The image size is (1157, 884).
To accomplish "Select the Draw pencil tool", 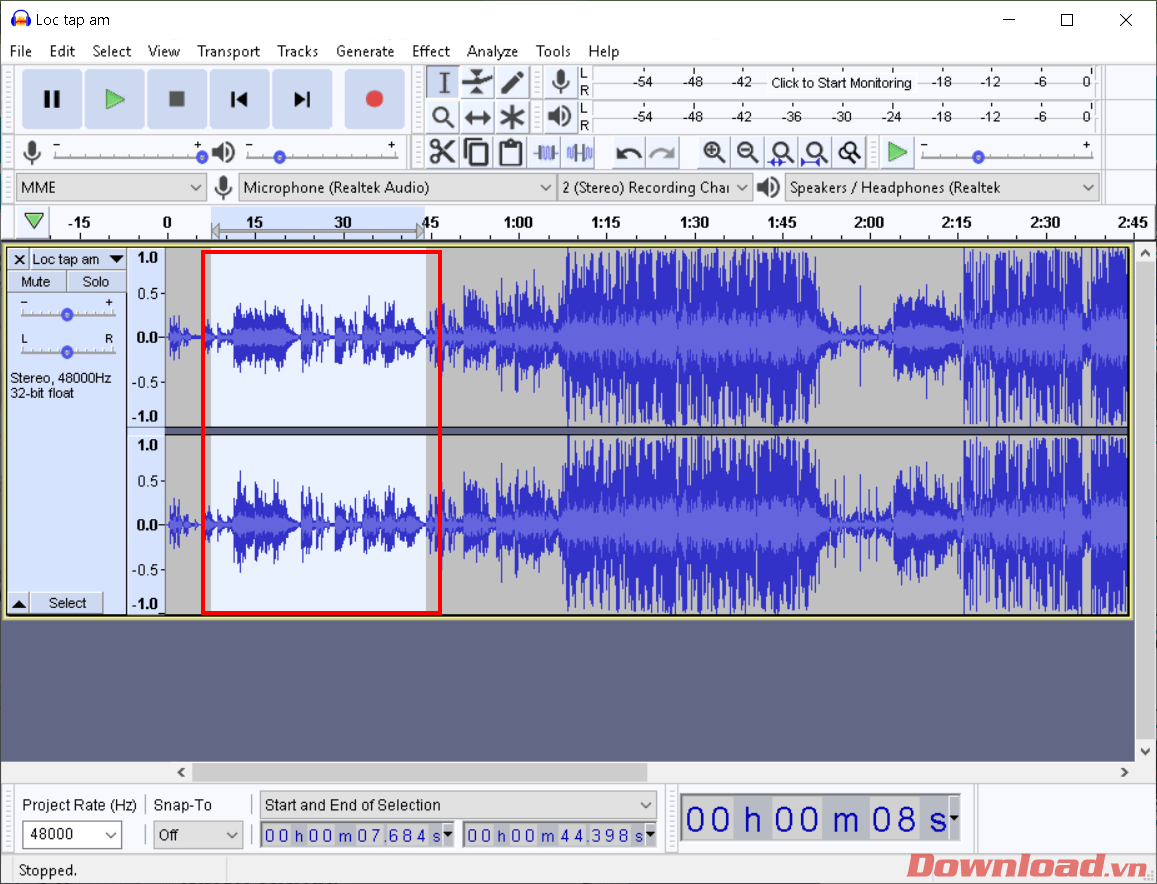I will [512, 82].
